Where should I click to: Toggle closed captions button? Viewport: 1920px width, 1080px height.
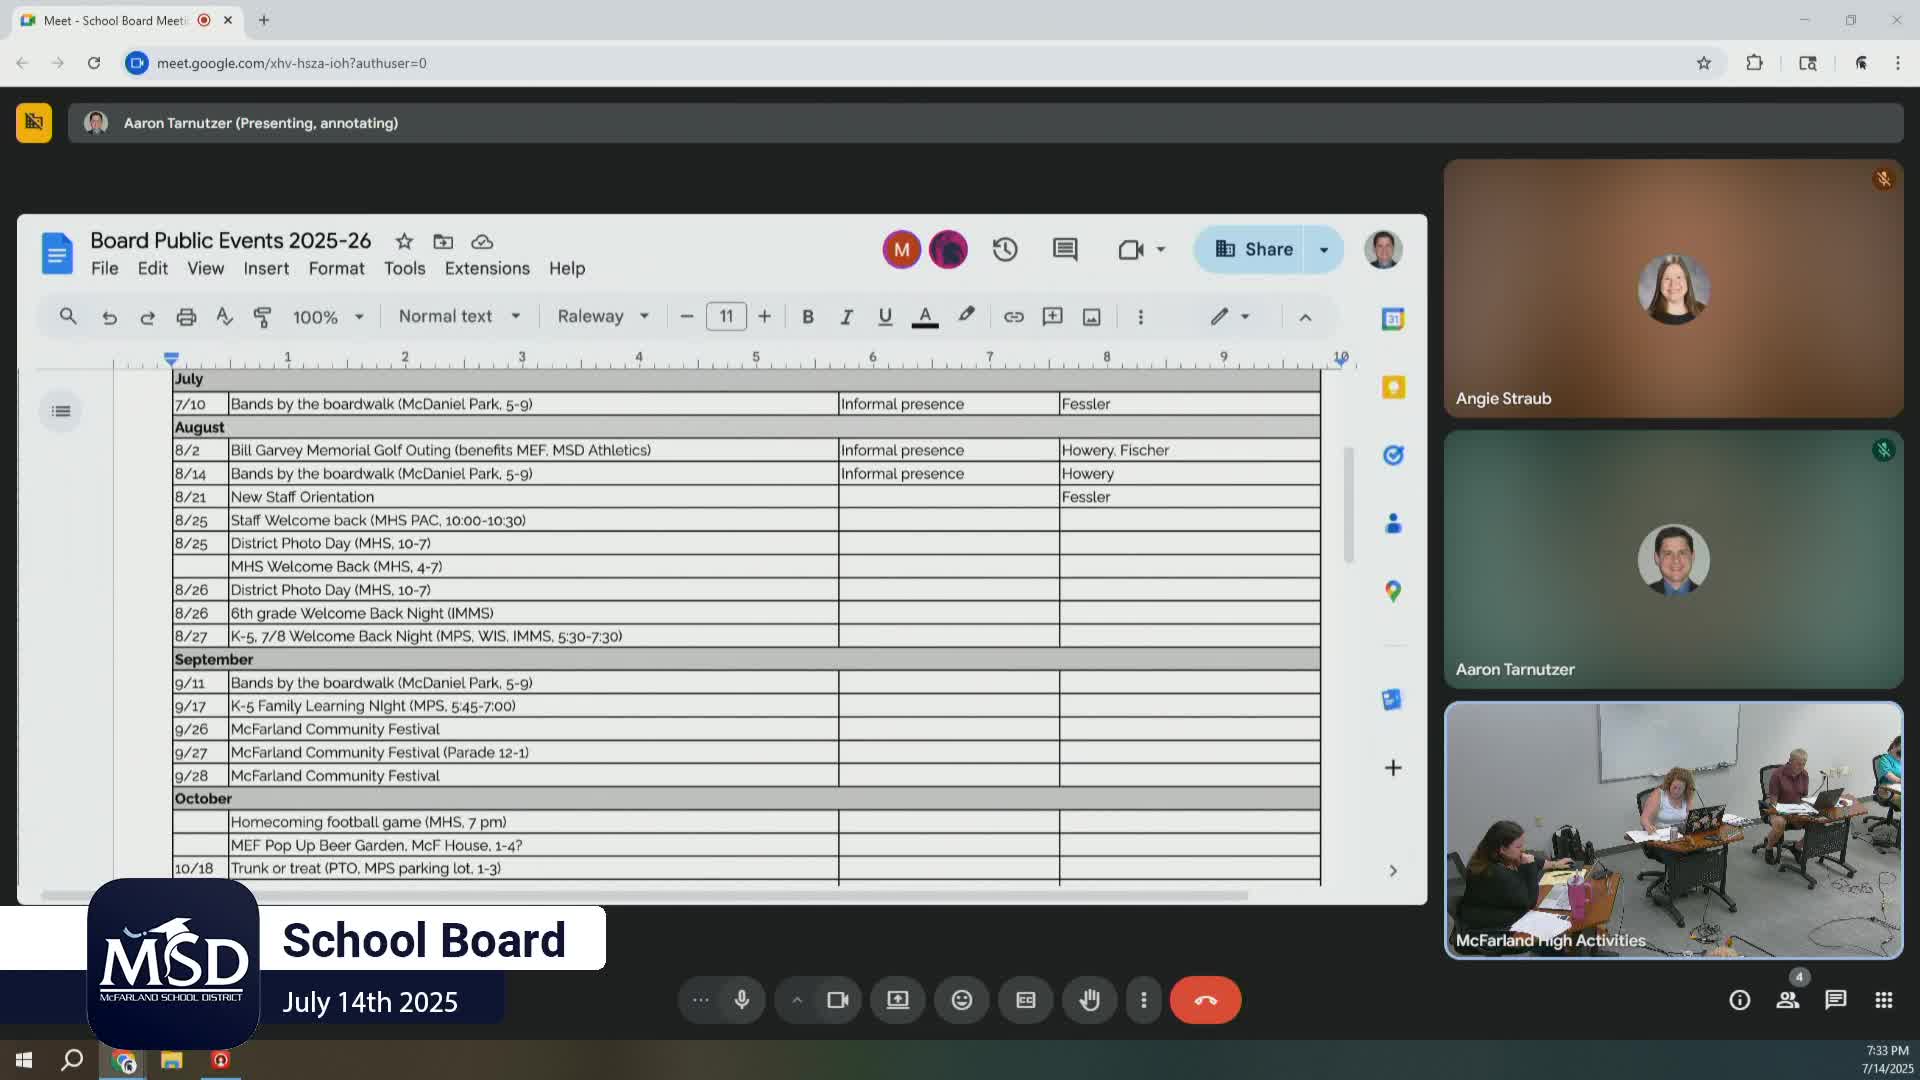1025,1000
